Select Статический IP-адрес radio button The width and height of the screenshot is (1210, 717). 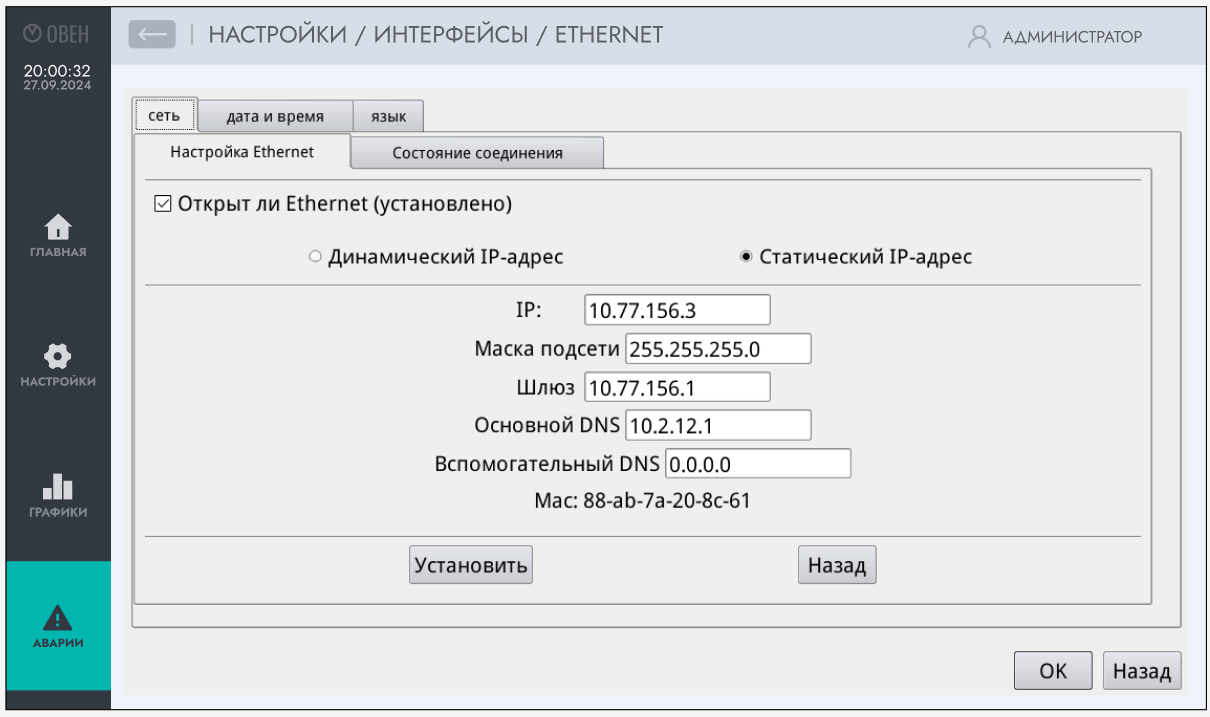point(746,257)
